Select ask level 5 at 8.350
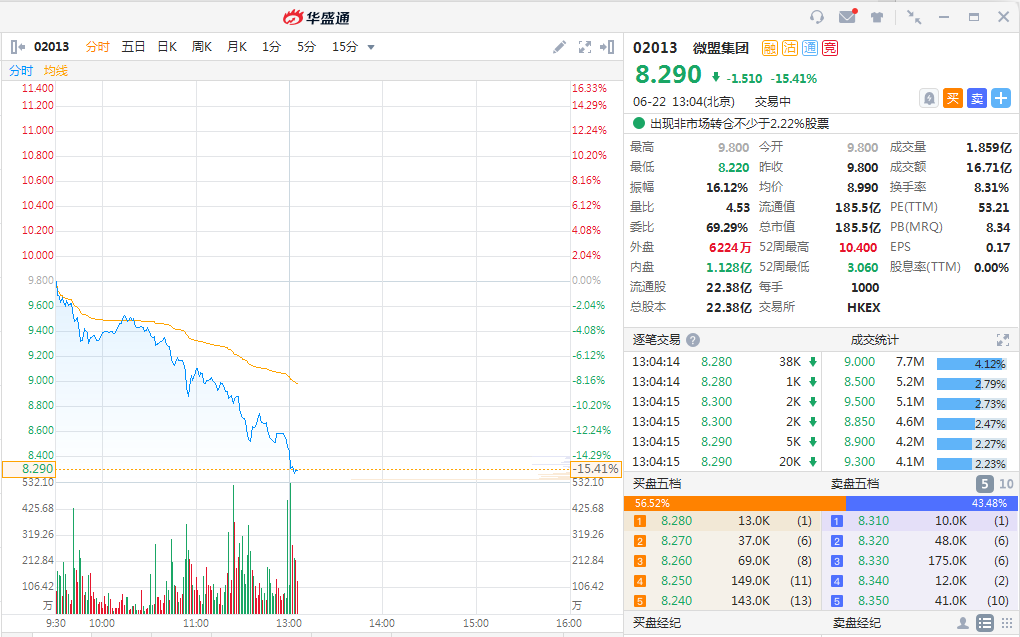The image size is (1020, 637). [x=920, y=601]
